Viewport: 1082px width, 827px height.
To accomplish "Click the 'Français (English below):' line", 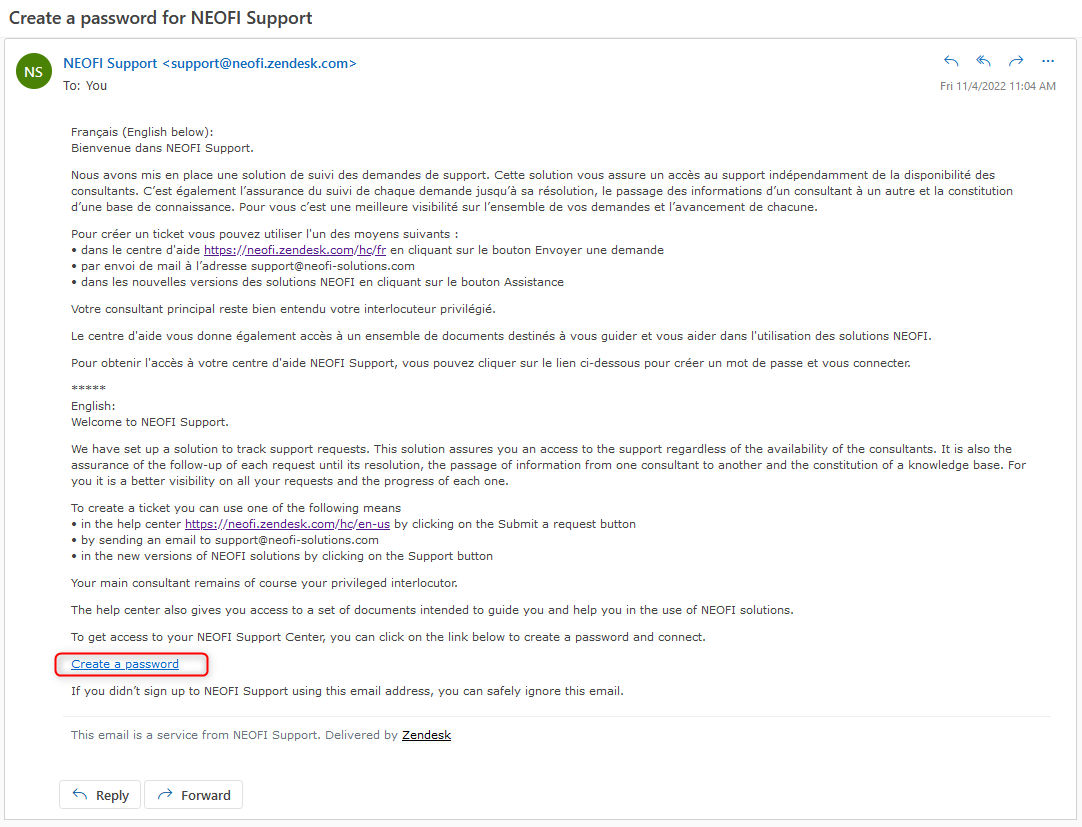I will point(142,132).
